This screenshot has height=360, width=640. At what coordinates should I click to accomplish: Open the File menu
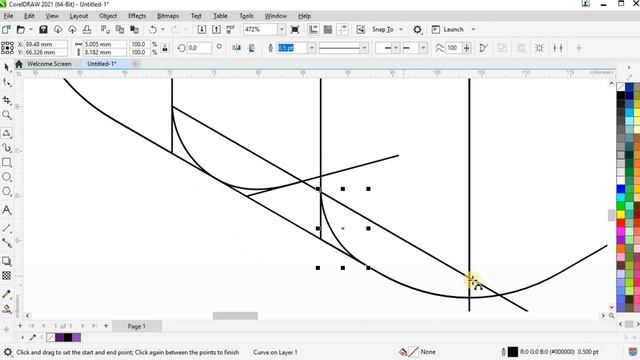tap(8, 16)
